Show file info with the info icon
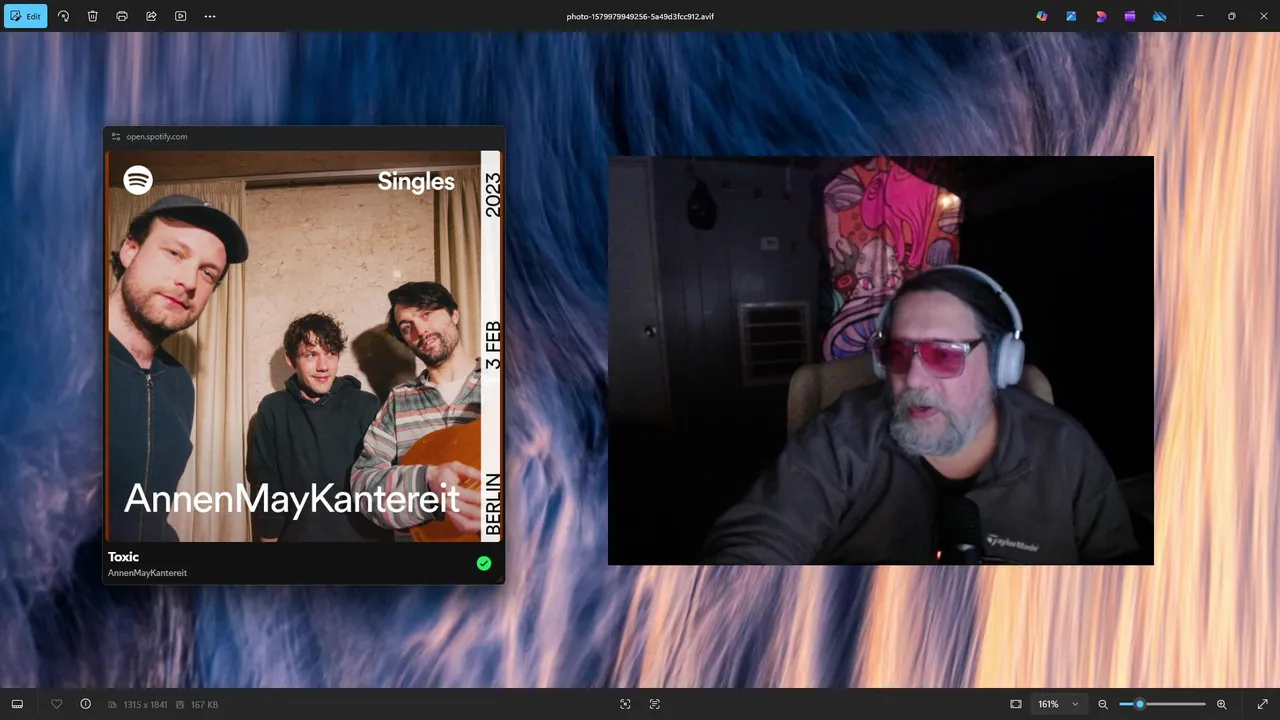The height and width of the screenshot is (720, 1280). coord(85,704)
